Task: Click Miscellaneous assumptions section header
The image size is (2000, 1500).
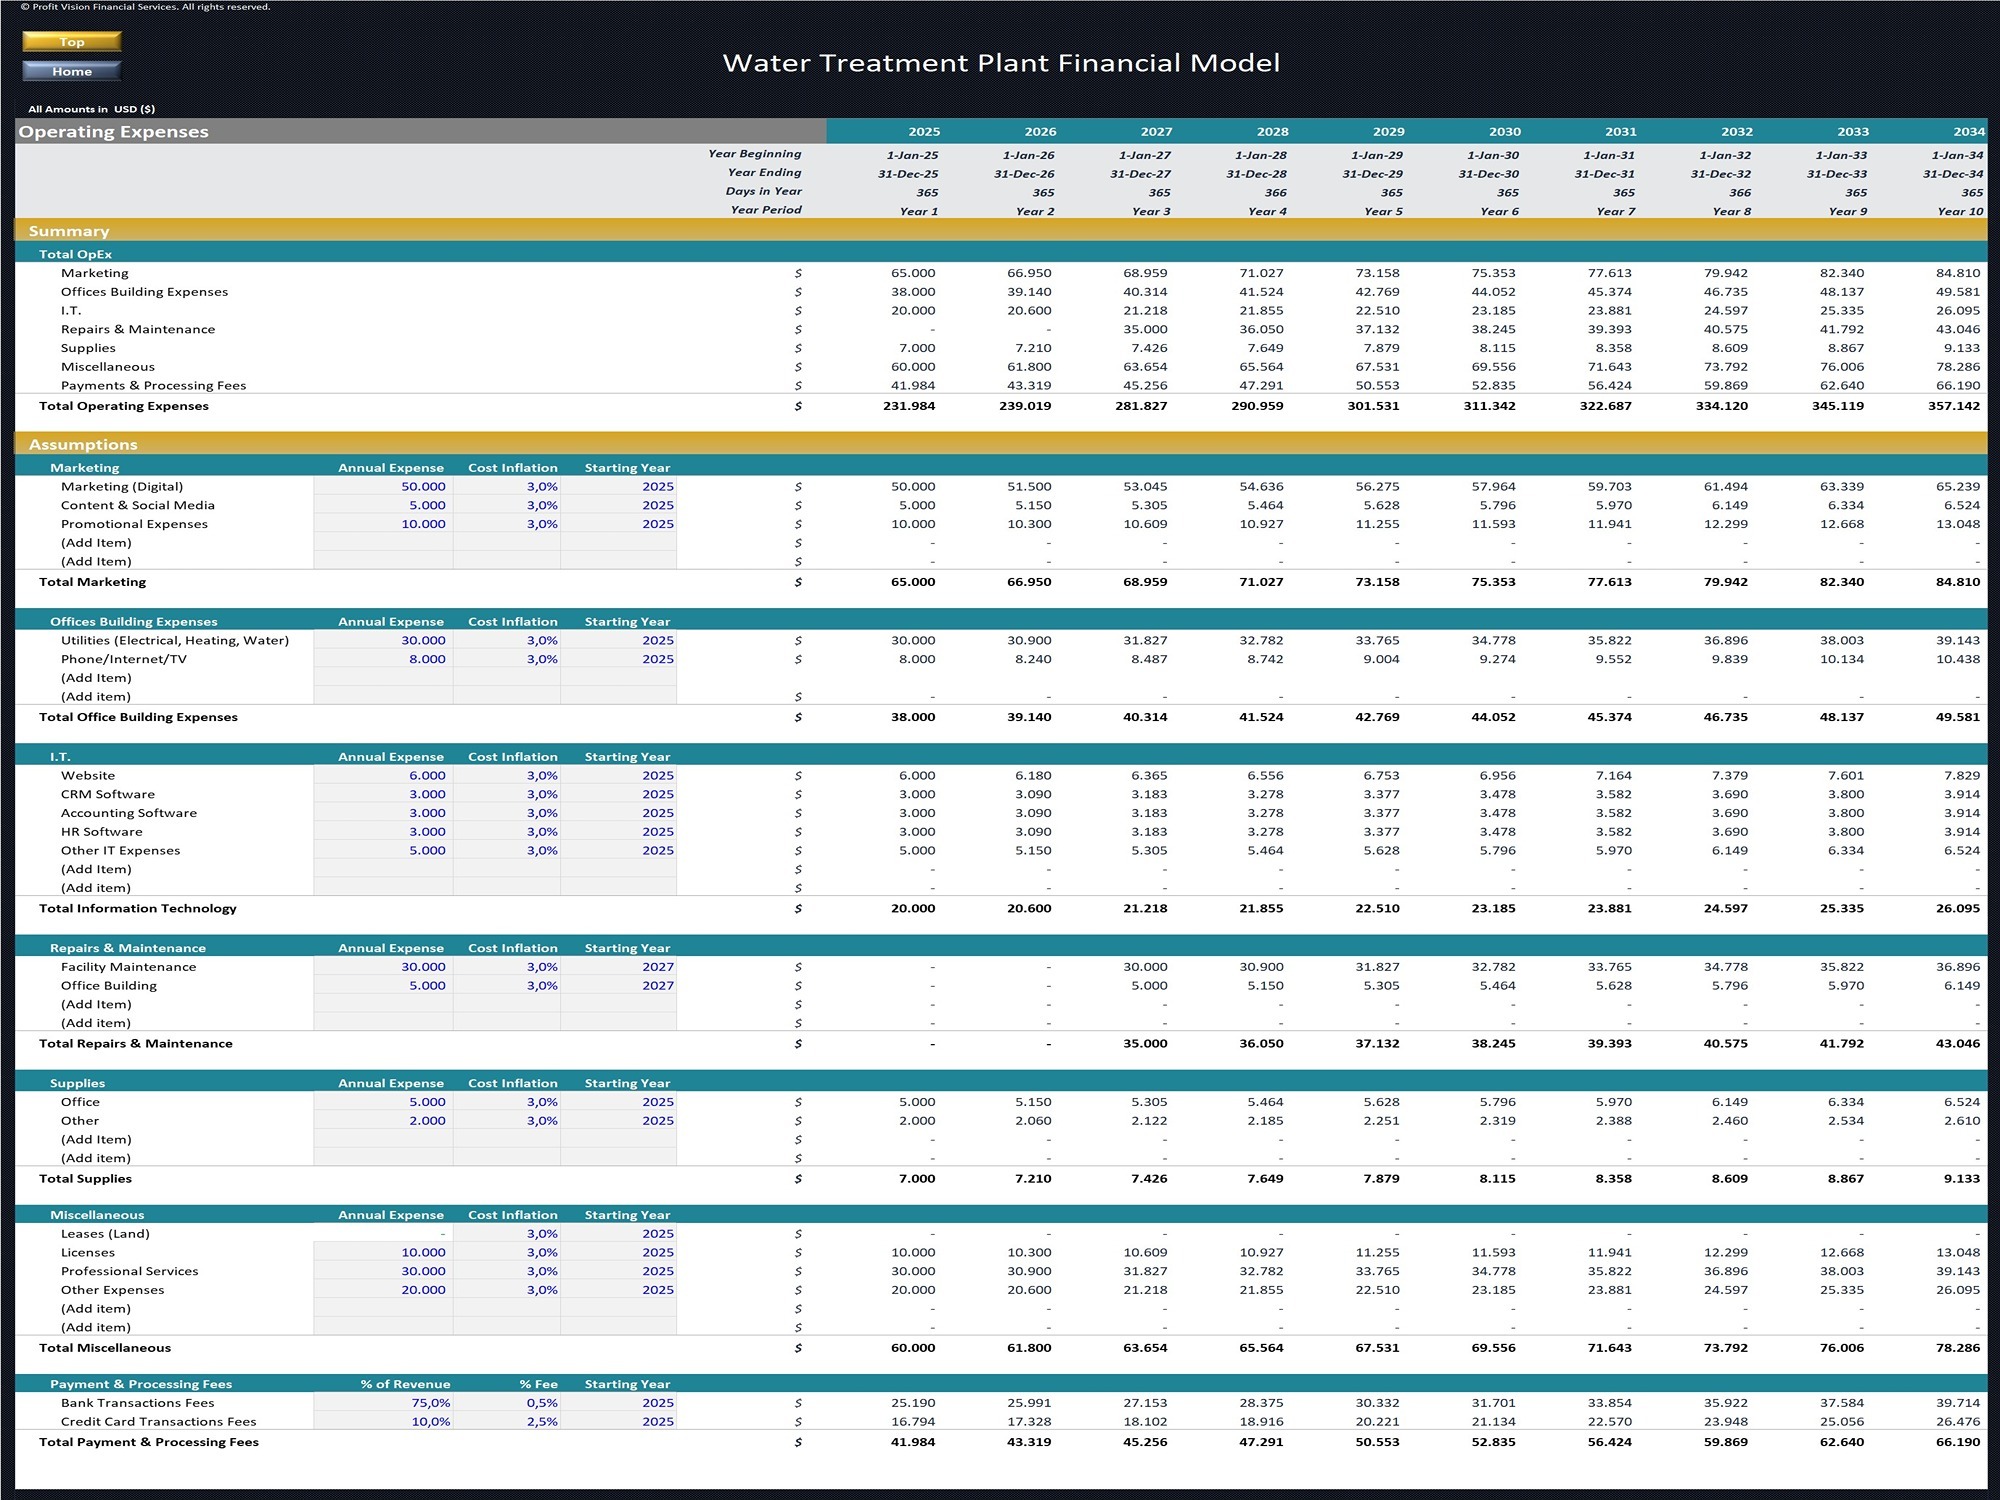Action: [97, 1215]
